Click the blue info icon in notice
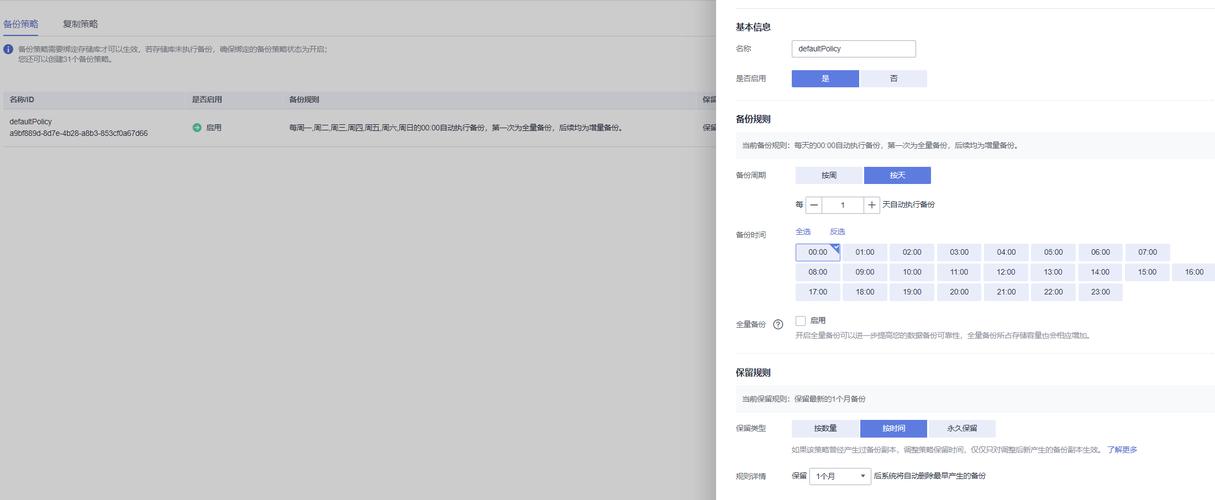 click(8, 49)
